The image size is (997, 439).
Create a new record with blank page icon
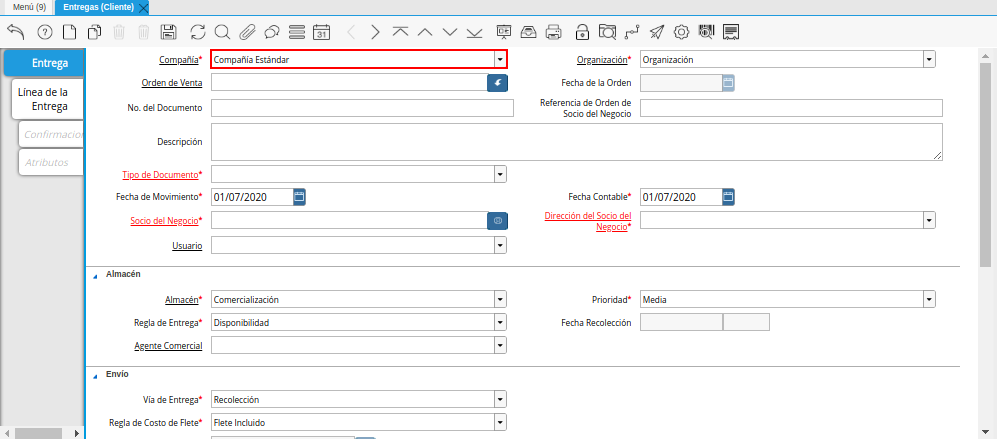click(x=69, y=32)
